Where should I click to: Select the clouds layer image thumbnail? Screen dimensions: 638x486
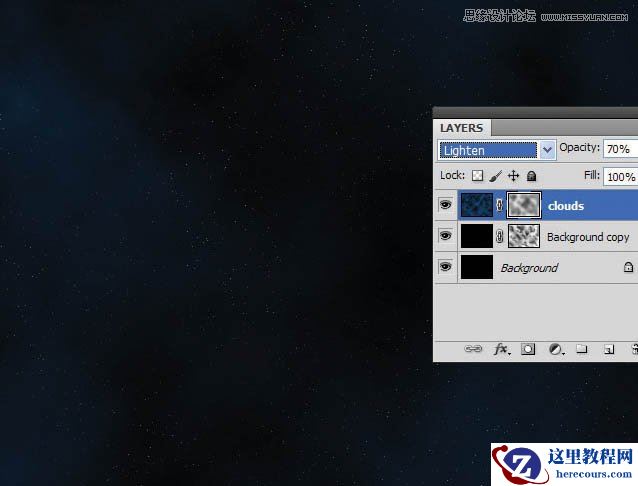point(477,205)
